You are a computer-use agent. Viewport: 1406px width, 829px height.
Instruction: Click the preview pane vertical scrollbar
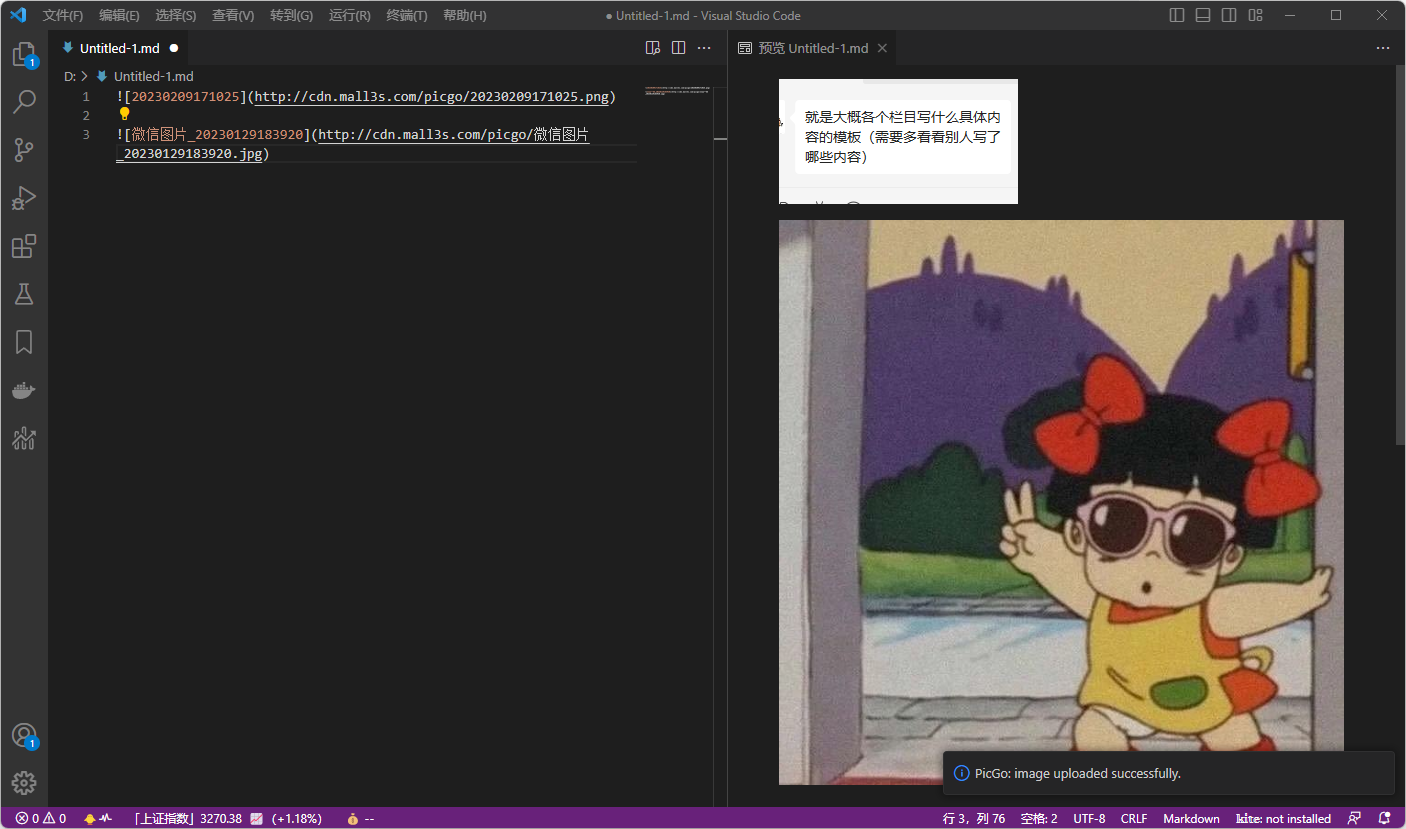click(1400, 255)
